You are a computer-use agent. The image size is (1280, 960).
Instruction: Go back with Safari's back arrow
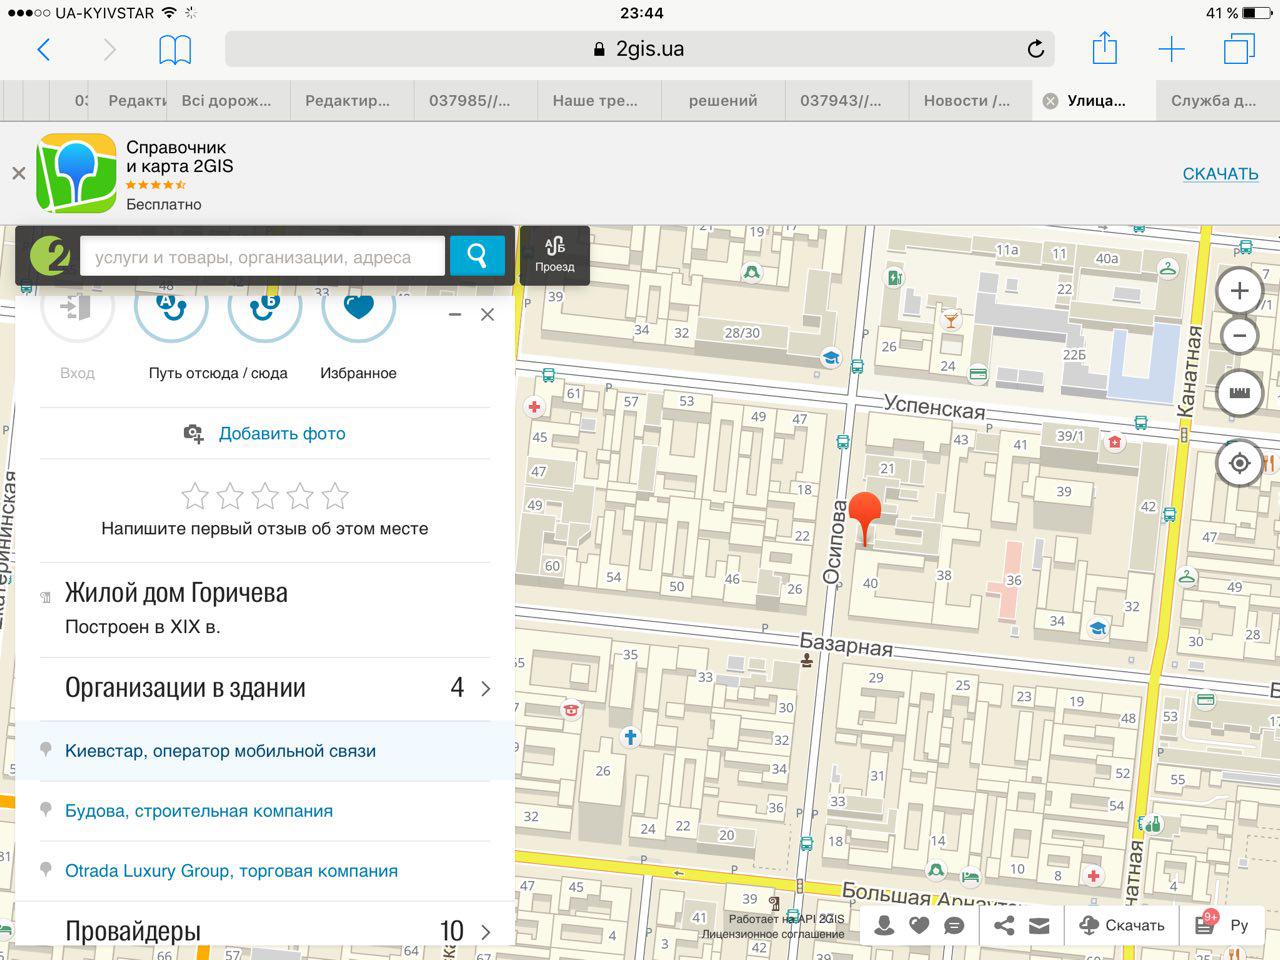point(43,49)
